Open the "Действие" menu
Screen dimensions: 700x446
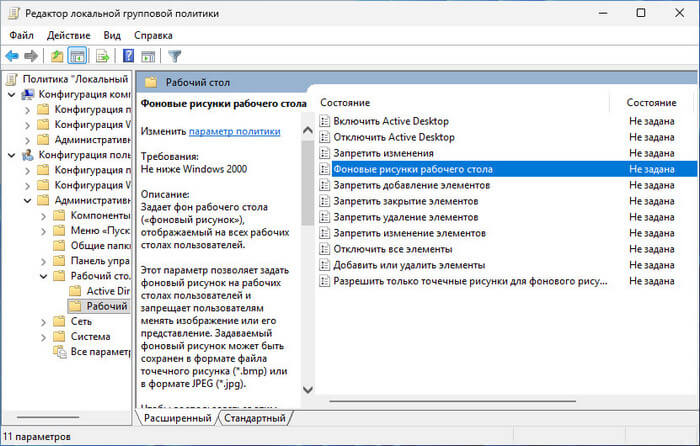click(x=68, y=35)
